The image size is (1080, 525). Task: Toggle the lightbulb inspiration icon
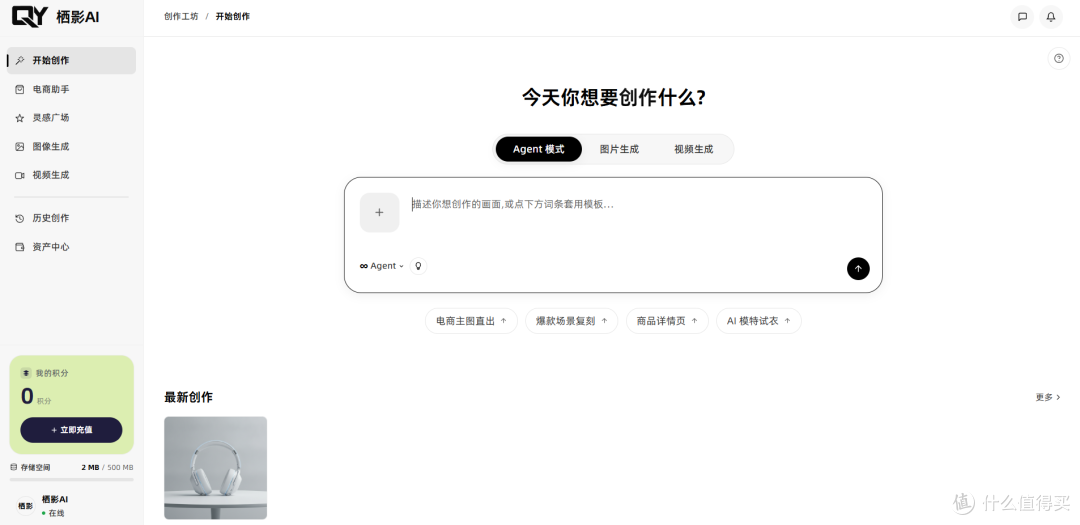tap(418, 266)
